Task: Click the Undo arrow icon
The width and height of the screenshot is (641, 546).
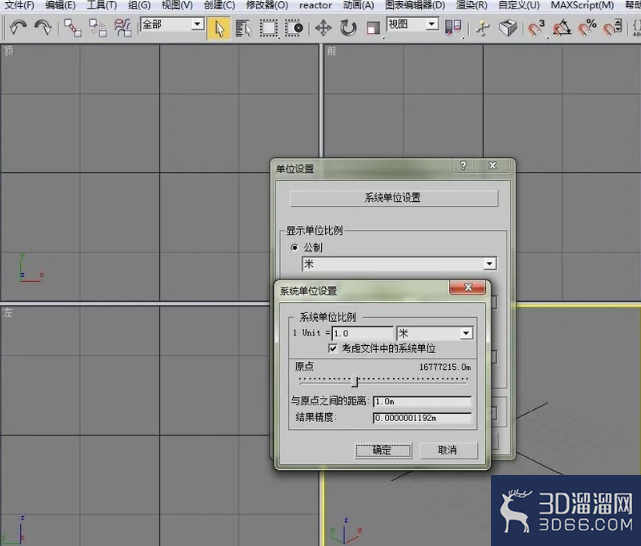Action: point(18,28)
